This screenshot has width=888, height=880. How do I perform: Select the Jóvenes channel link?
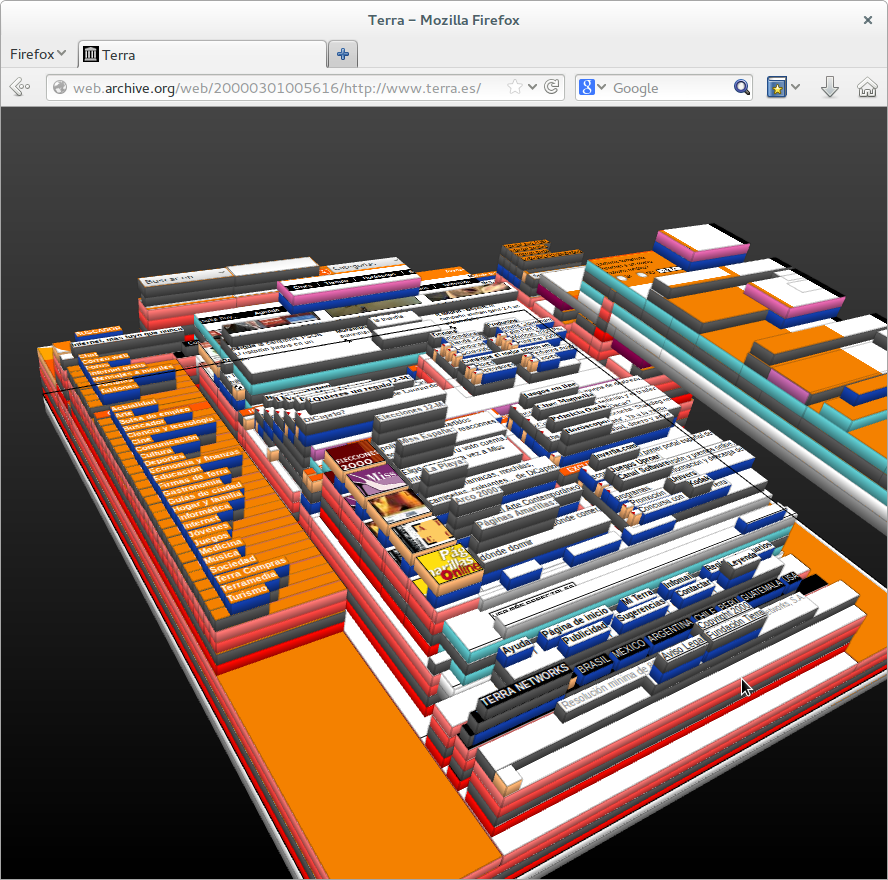(x=208, y=529)
